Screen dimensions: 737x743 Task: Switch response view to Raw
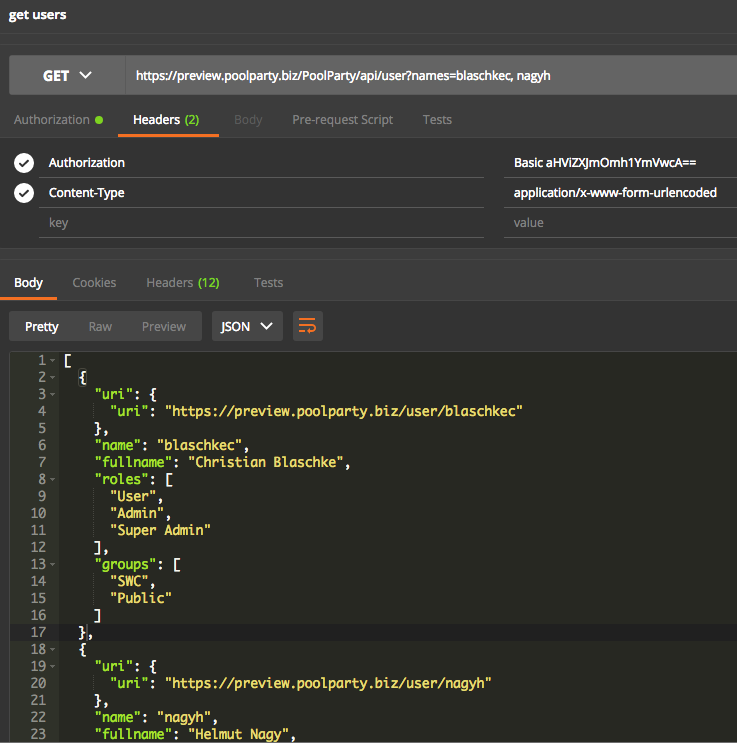coord(100,326)
